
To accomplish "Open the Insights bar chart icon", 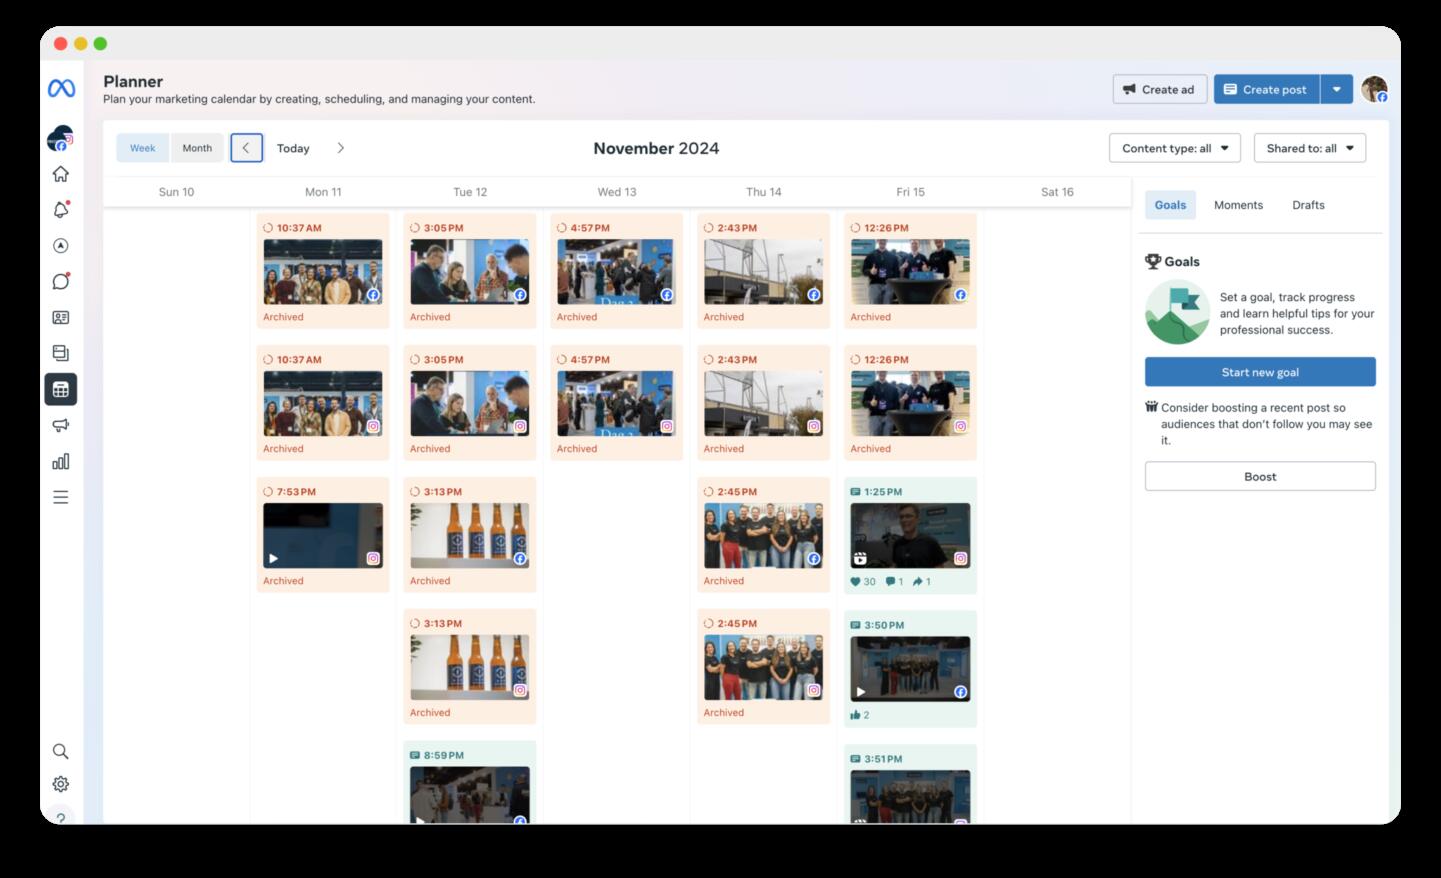I will [x=61, y=462].
